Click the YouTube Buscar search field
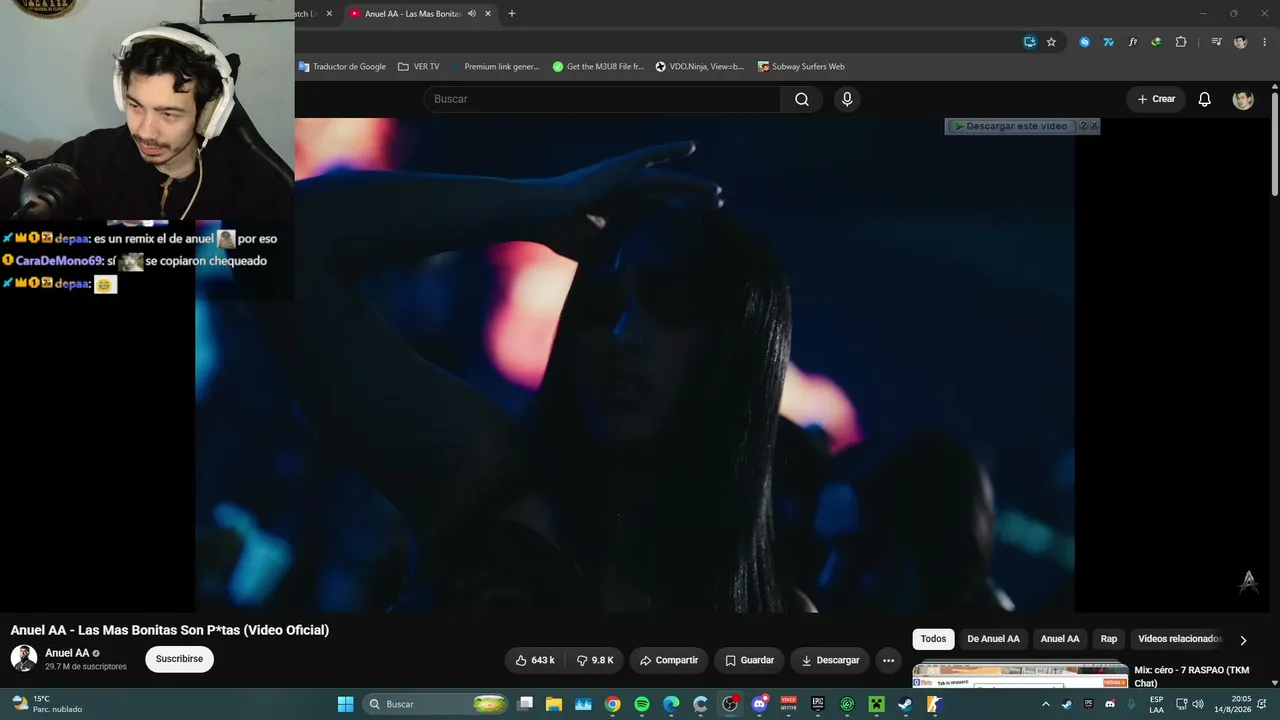Image resolution: width=1280 pixels, height=720 pixels. point(603,99)
